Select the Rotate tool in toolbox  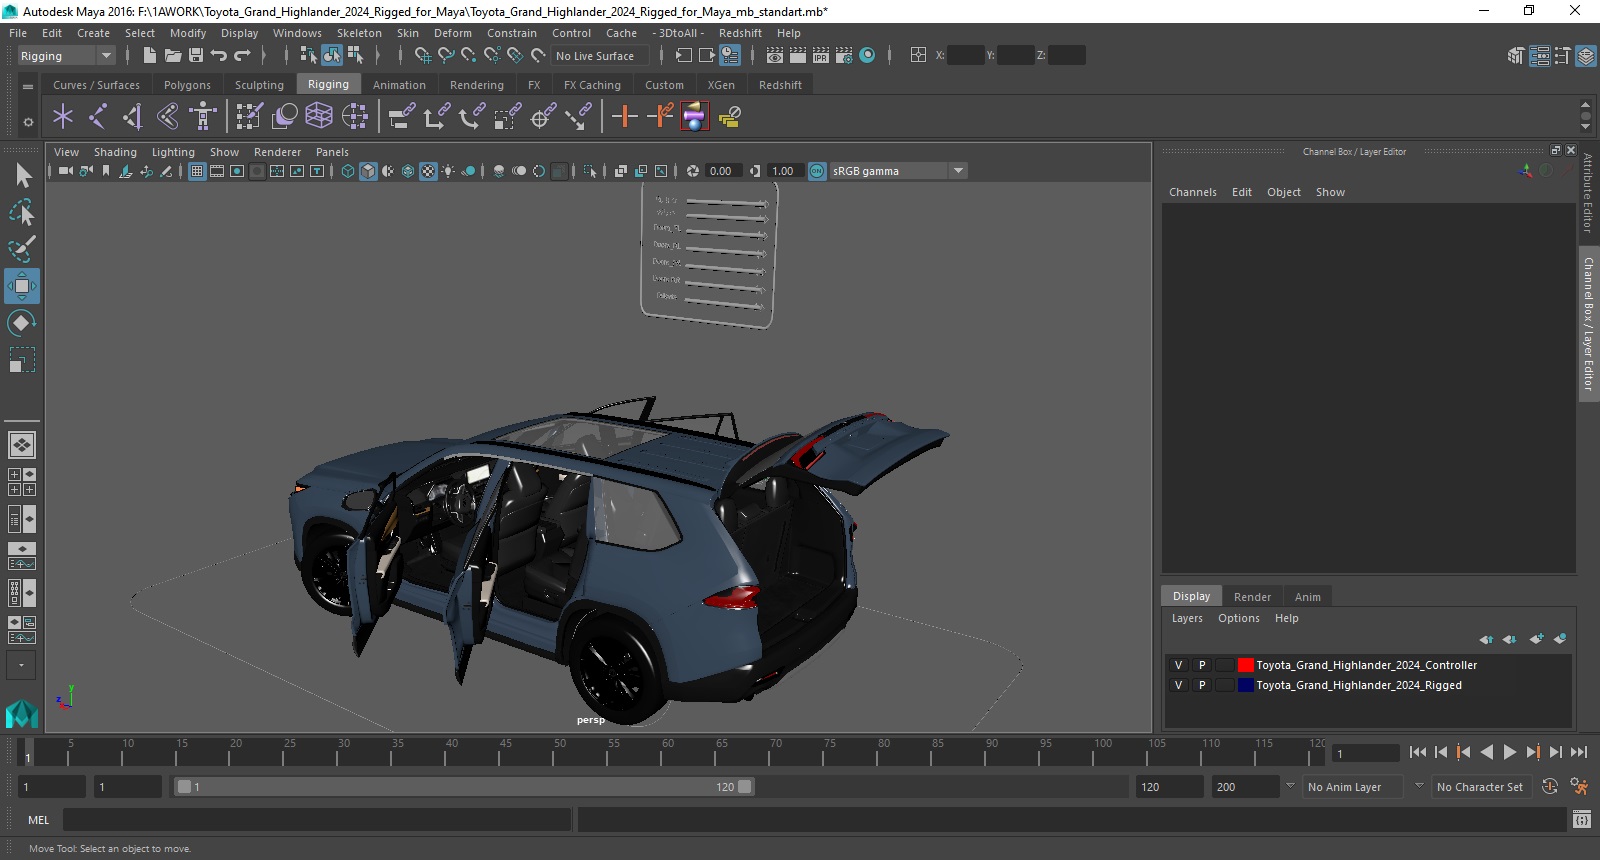pyautogui.click(x=22, y=322)
